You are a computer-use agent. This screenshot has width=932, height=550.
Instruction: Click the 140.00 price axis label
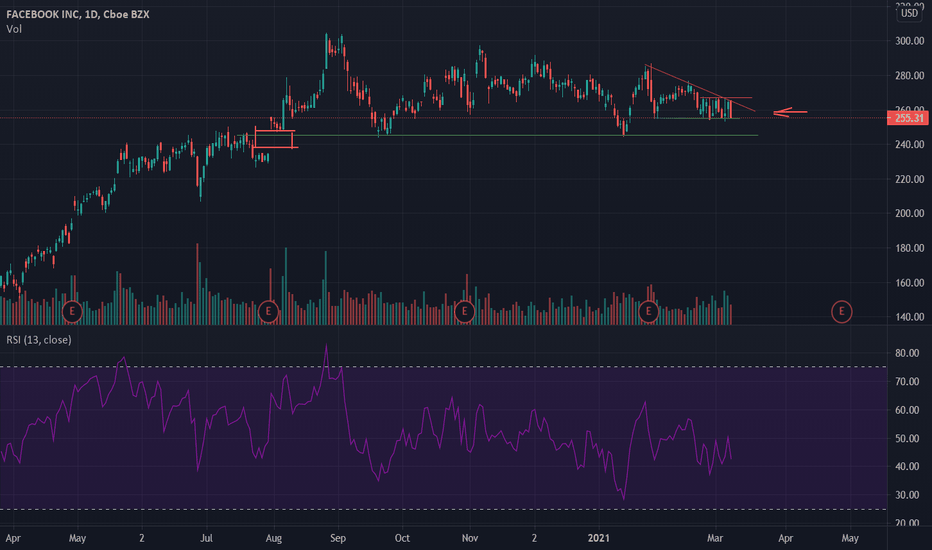(x=909, y=317)
